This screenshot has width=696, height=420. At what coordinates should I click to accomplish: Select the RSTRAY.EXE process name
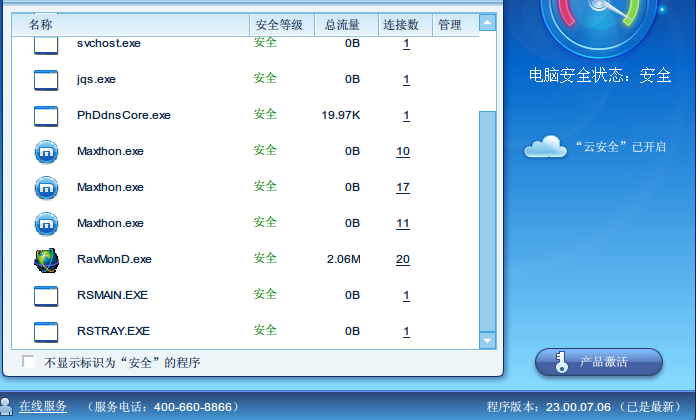113,331
